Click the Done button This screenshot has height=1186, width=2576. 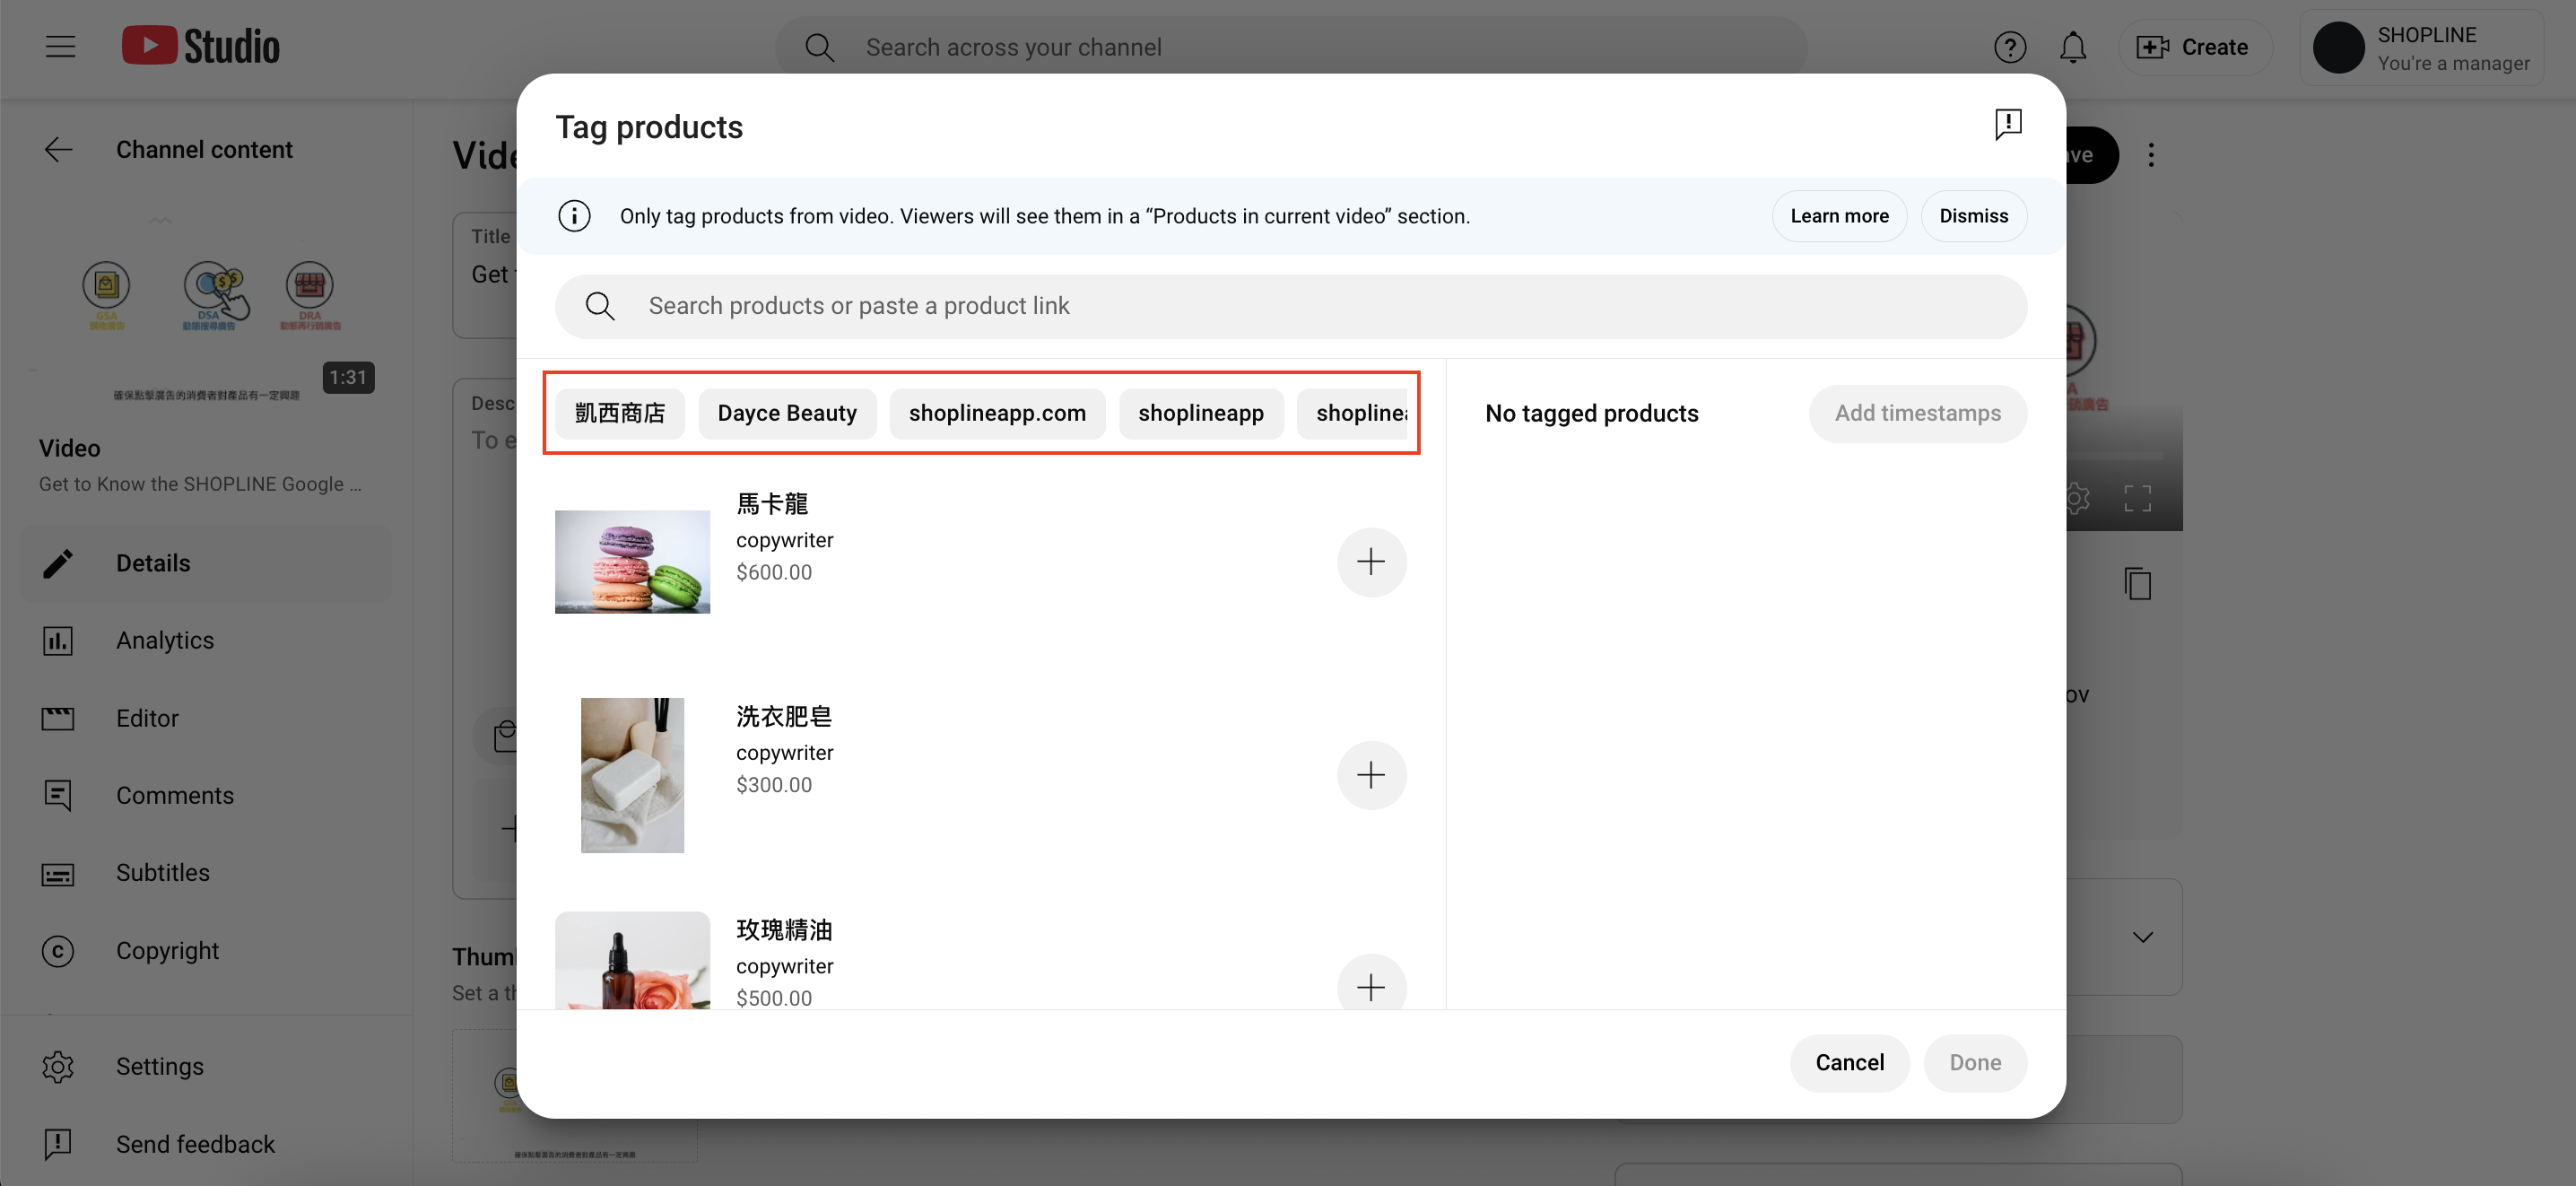pos(1974,1062)
